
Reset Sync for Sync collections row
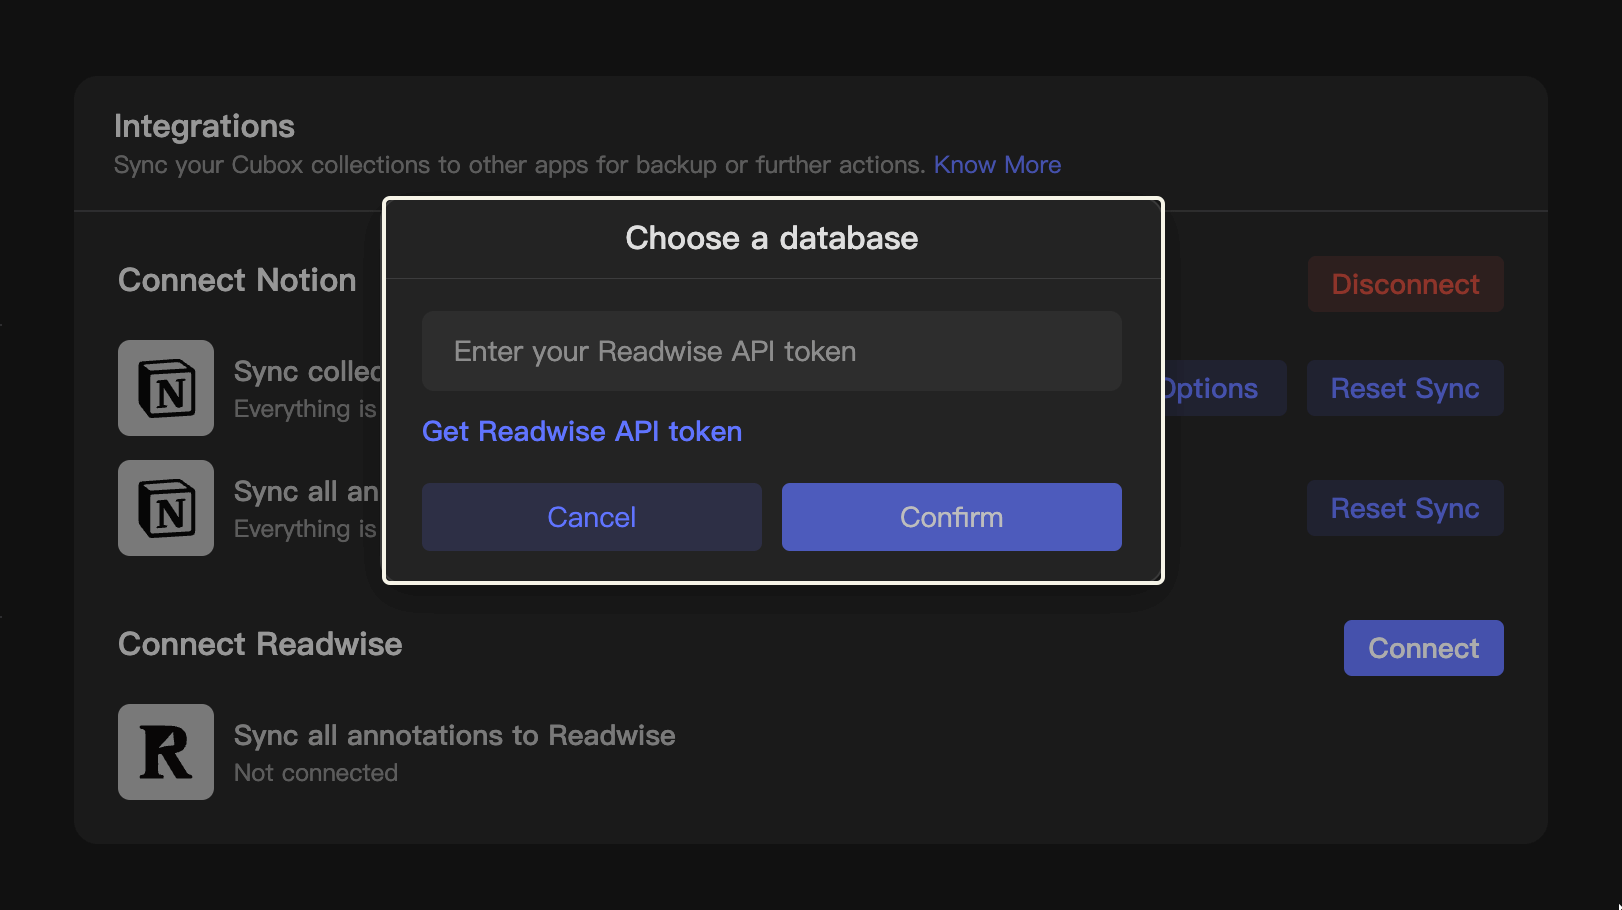(x=1405, y=388)
